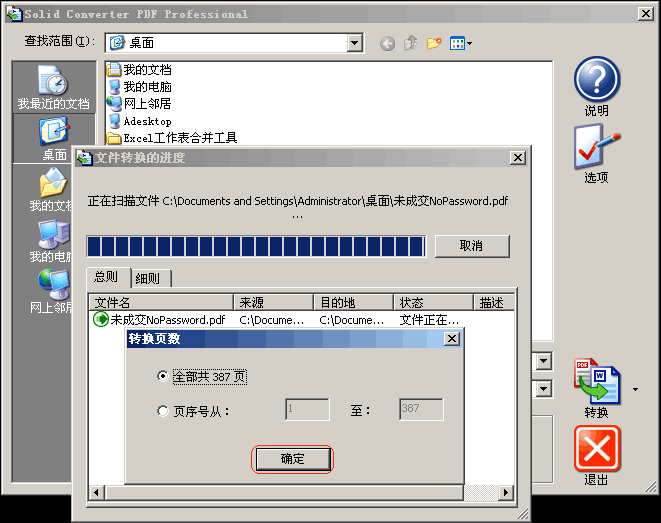The width and height of the screenshot is (661, 523).
Task: Click the 取消 button
Action: [x=472, y=246]
